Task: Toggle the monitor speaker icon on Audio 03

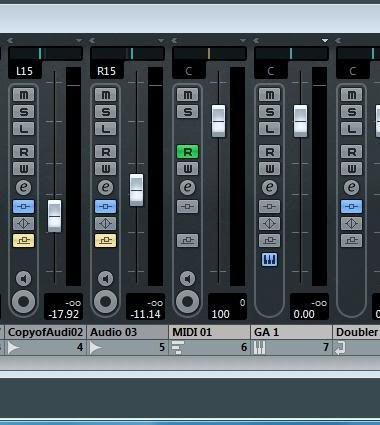Action: click(x=106, y=278)
